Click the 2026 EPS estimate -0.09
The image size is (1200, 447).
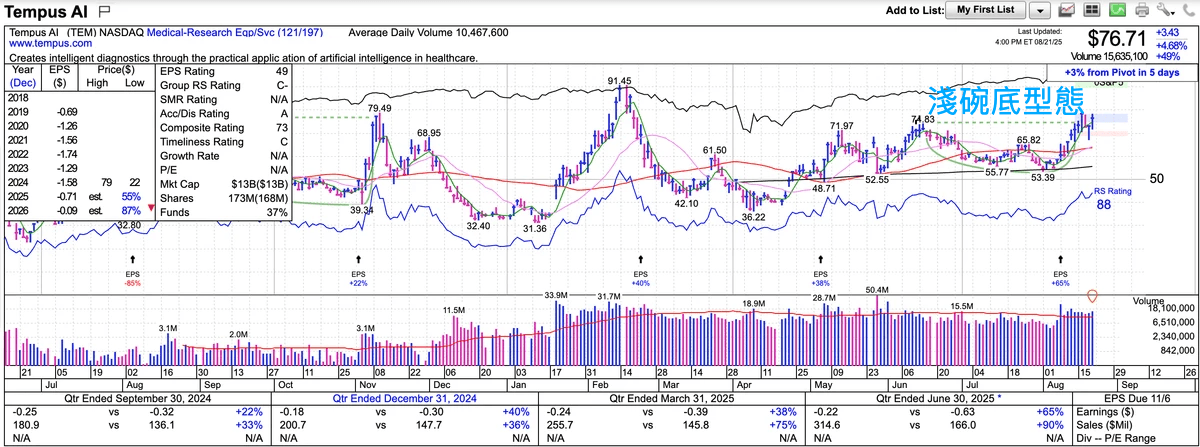click(66, 211)
